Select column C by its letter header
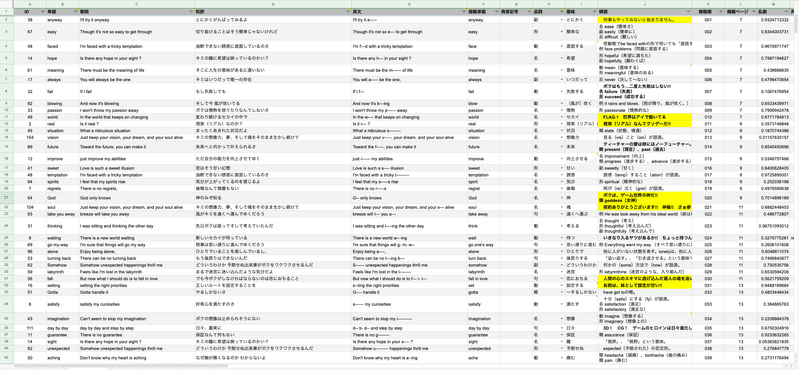Screen dimensions: 800x370 click(x=137, y=4)
